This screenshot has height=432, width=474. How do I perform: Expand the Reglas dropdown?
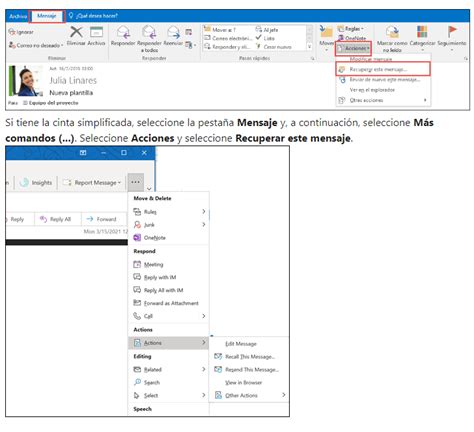click(x=351, y=29)
